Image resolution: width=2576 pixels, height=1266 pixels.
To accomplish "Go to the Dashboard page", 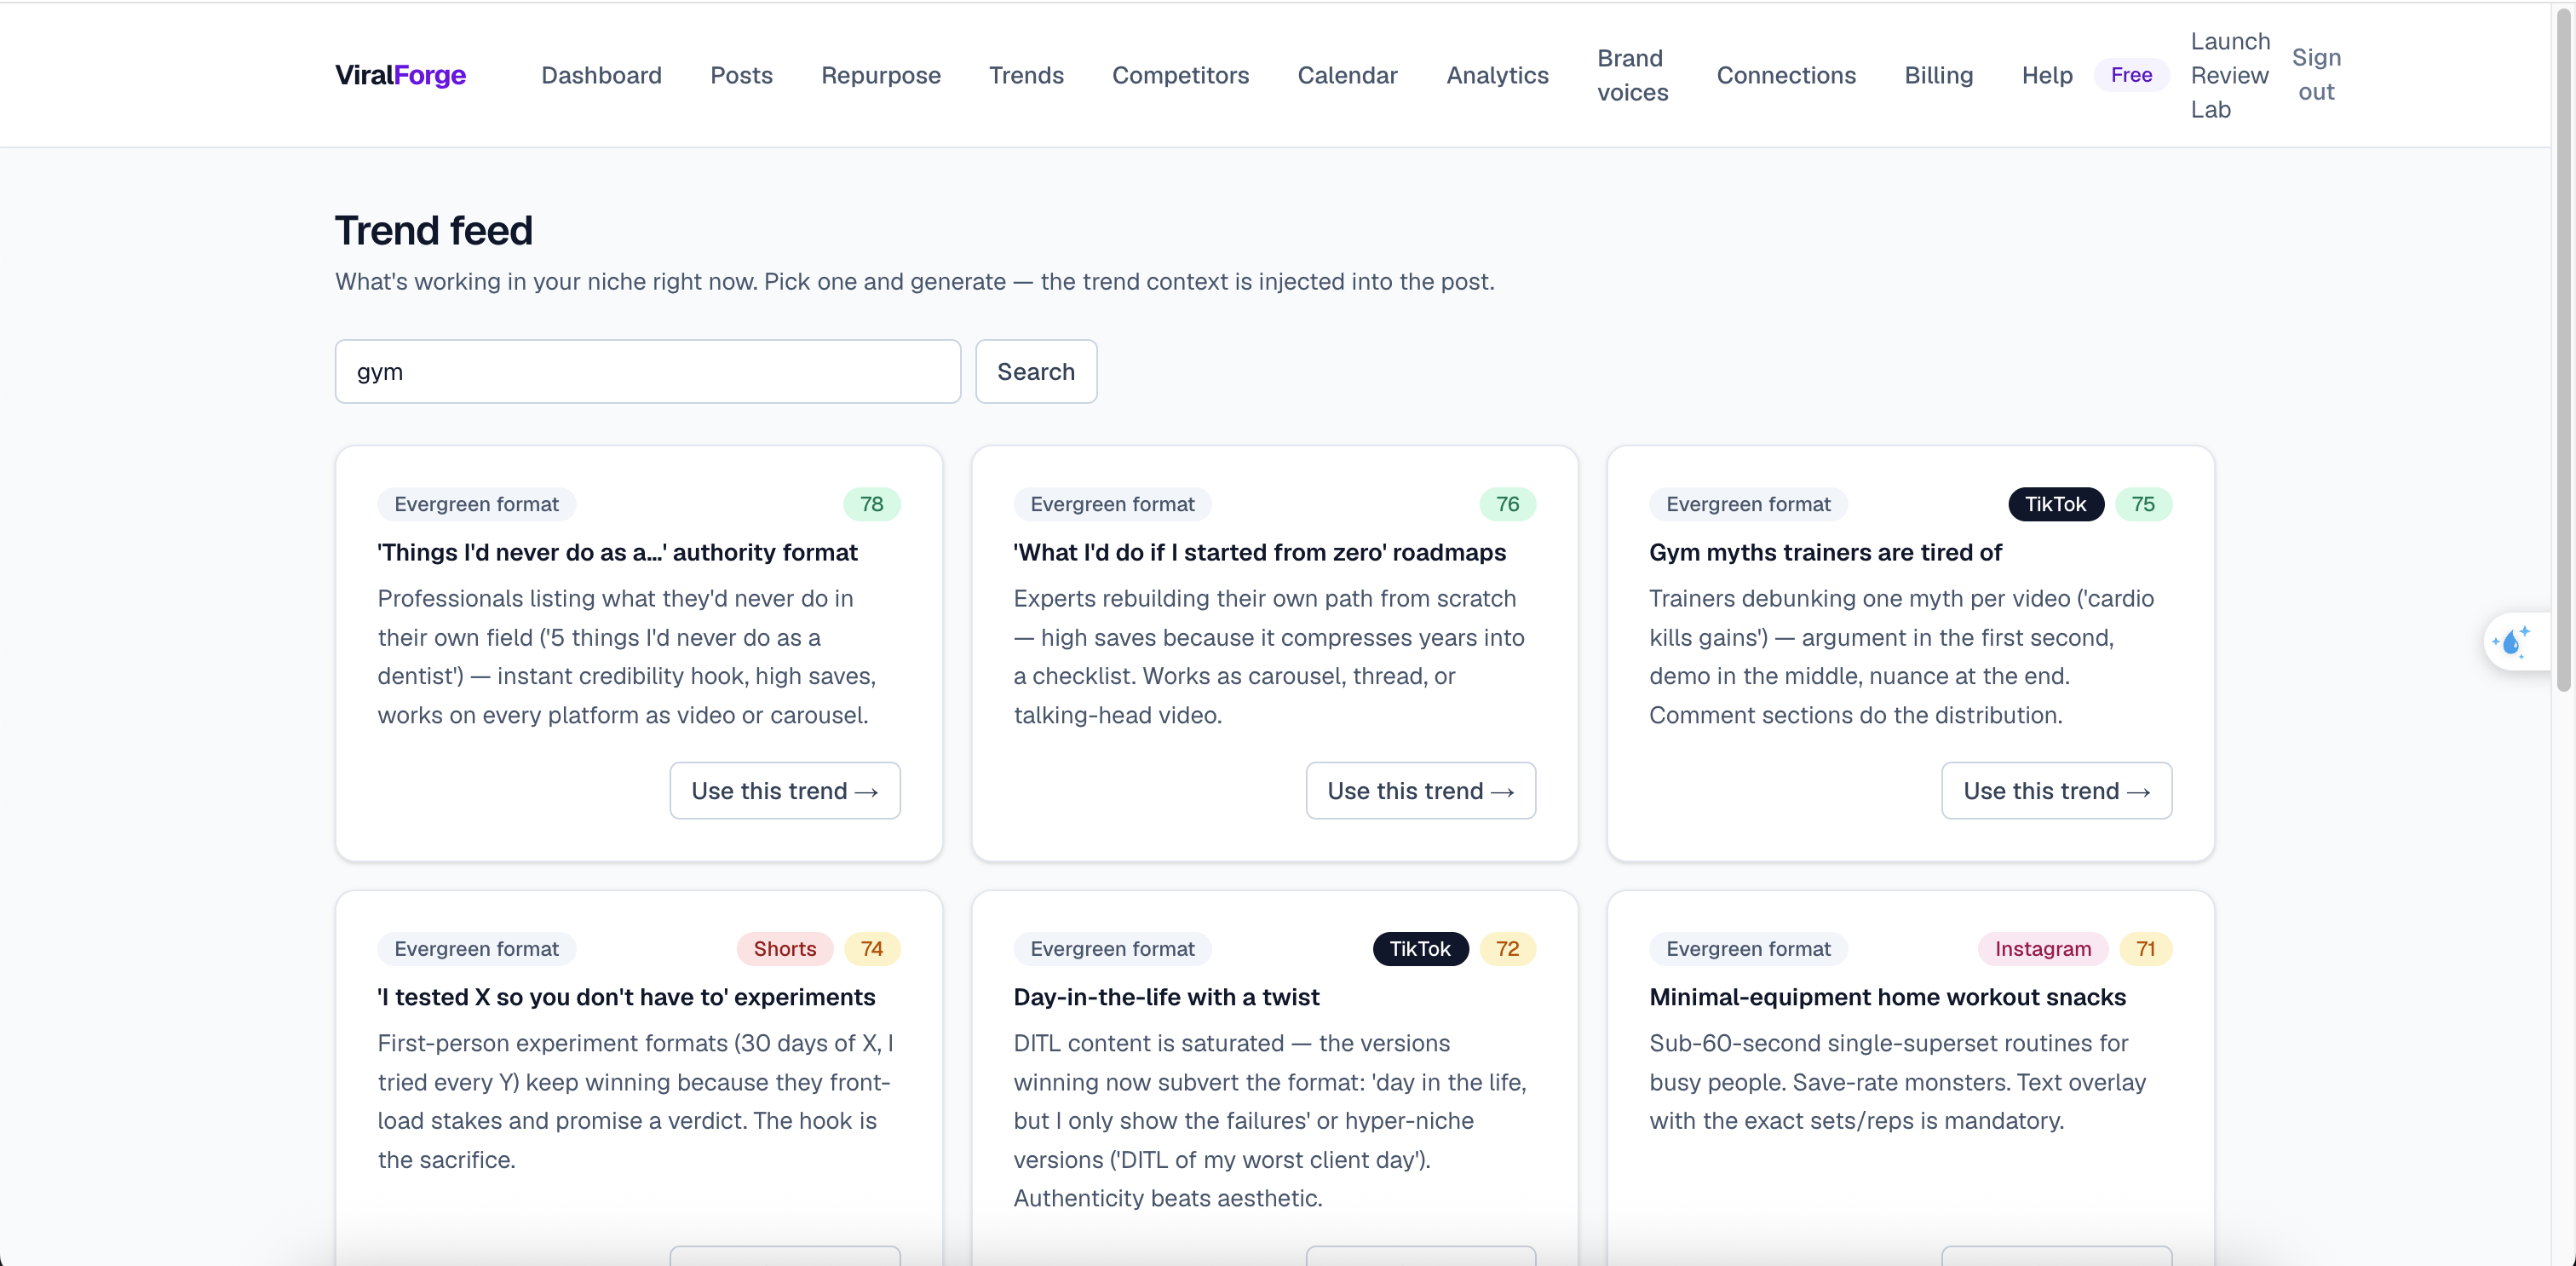I will click(x=601, y=75).
